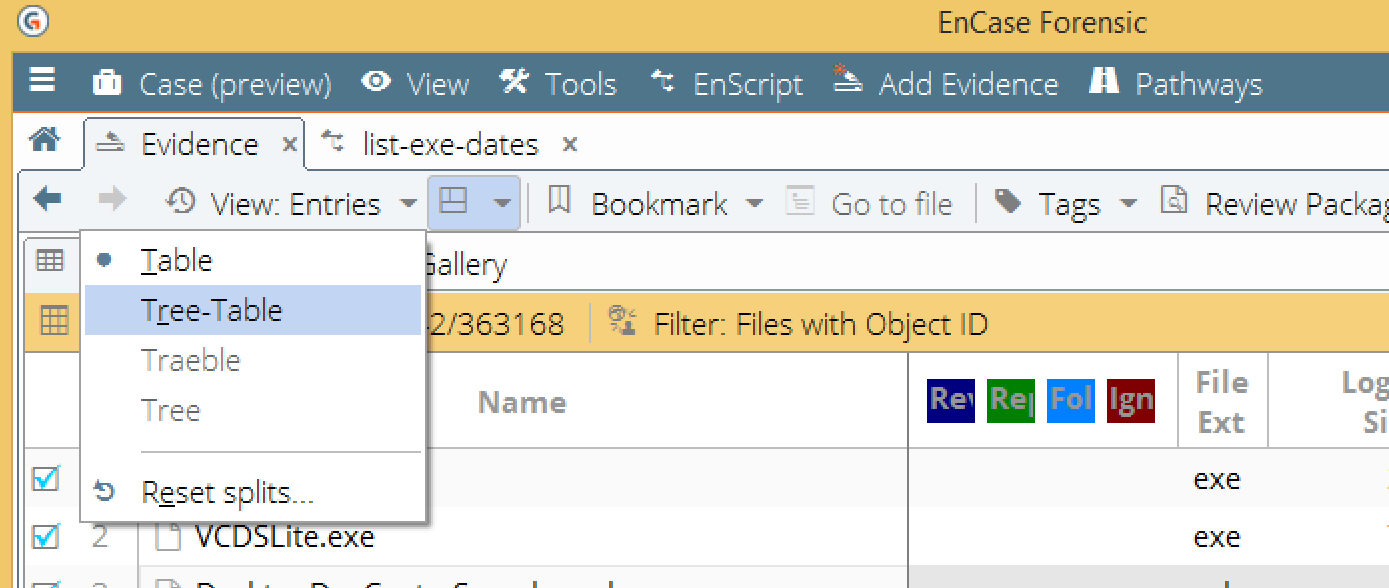The width and height of the screenshot is (1389, 588).
Task: Open the hamburger main menu
Action: (42, 81)
